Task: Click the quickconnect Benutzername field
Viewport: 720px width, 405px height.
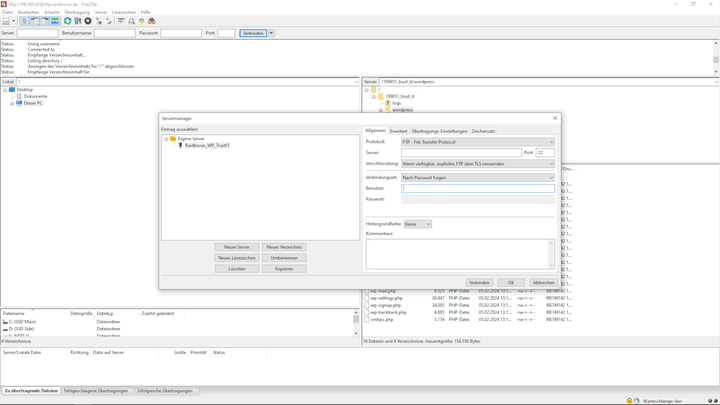Action: coord(115,33)
